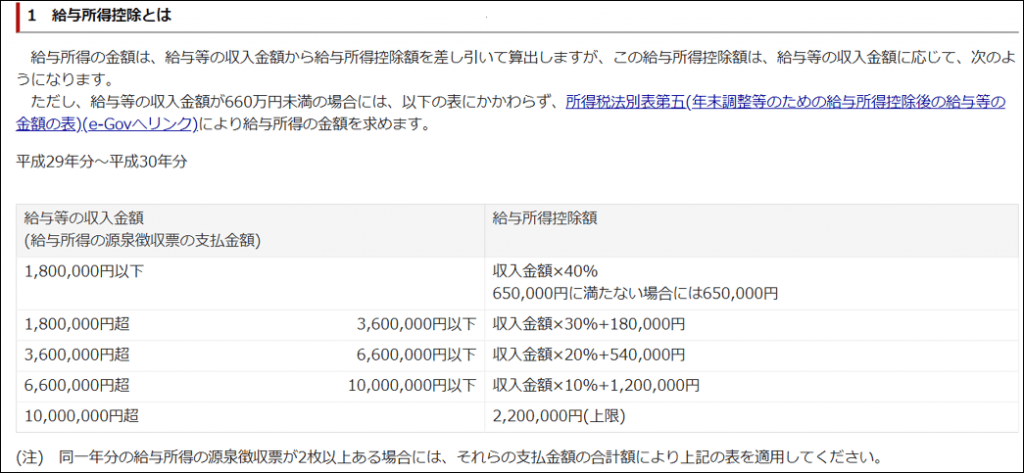The image size is (1024, 473).
Task: Click the 6,600,000円以下 upper limit text
Action: point(416,354)
